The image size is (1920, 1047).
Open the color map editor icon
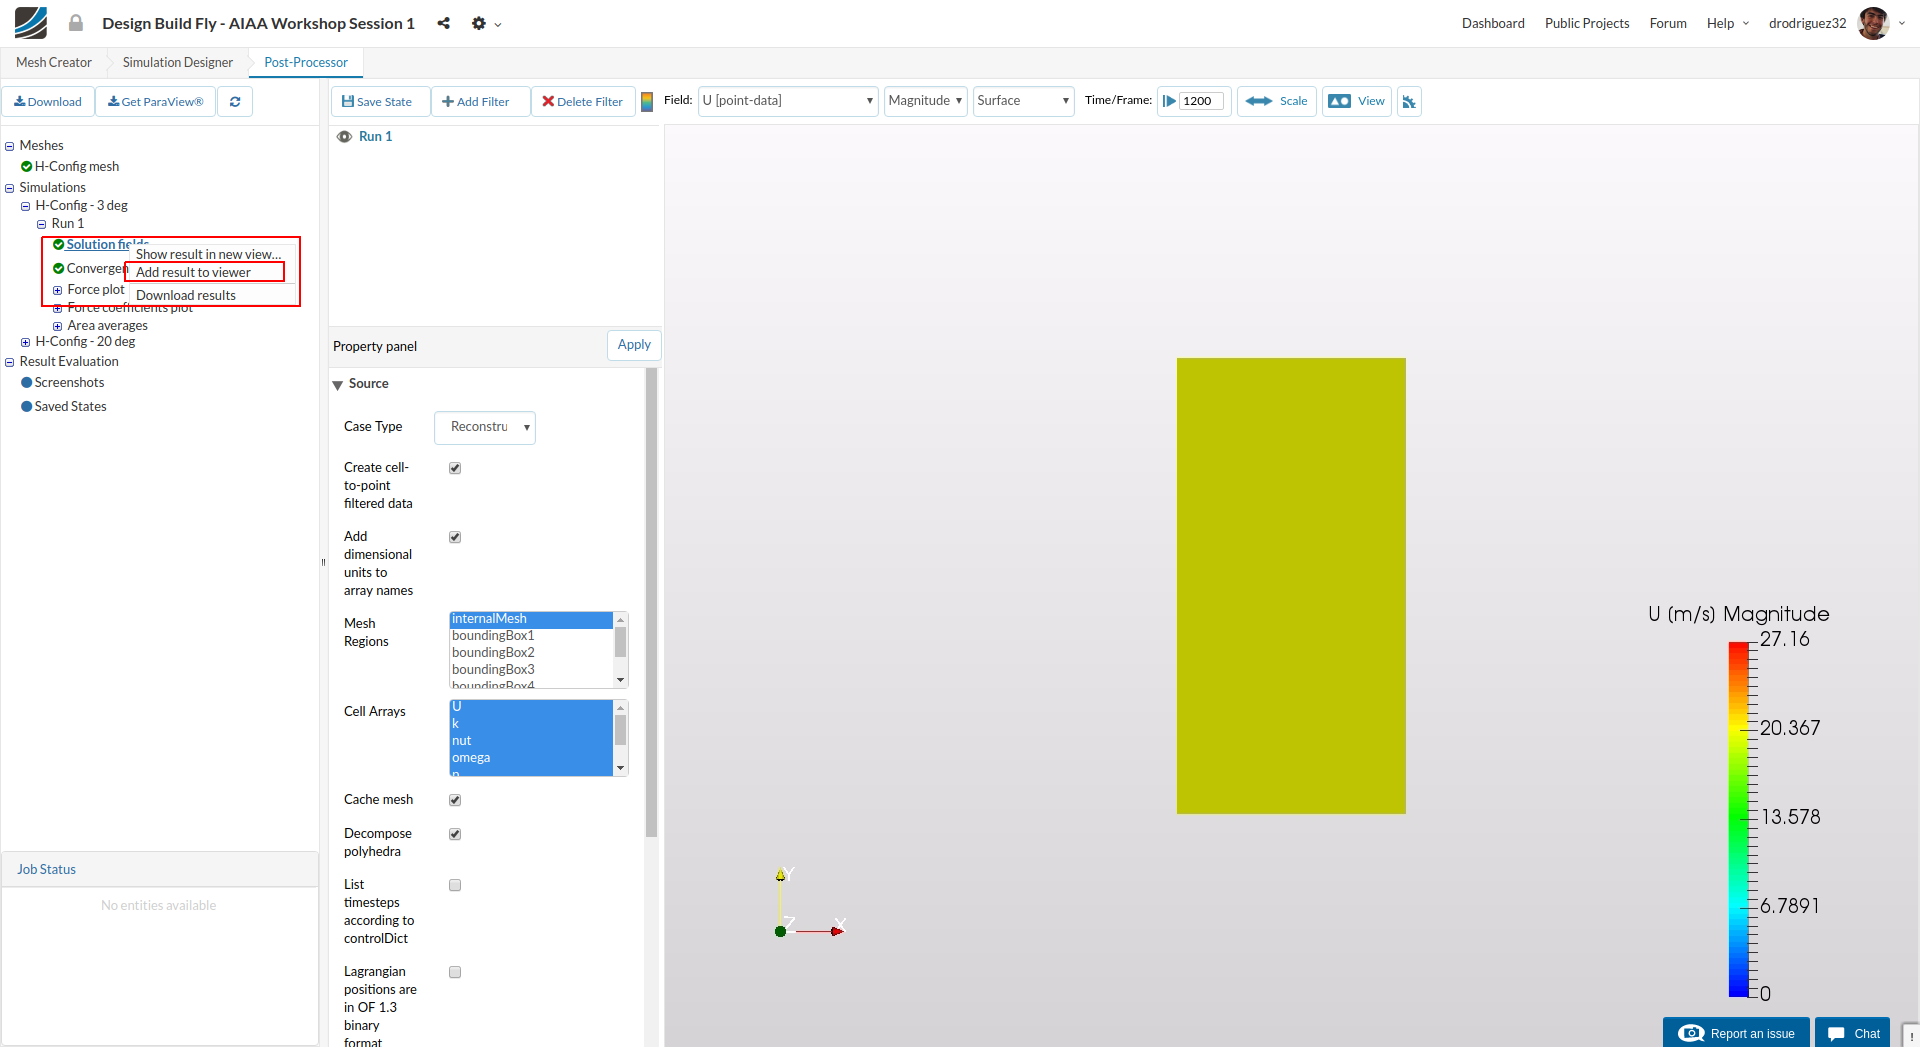click(x=647, y=101)
